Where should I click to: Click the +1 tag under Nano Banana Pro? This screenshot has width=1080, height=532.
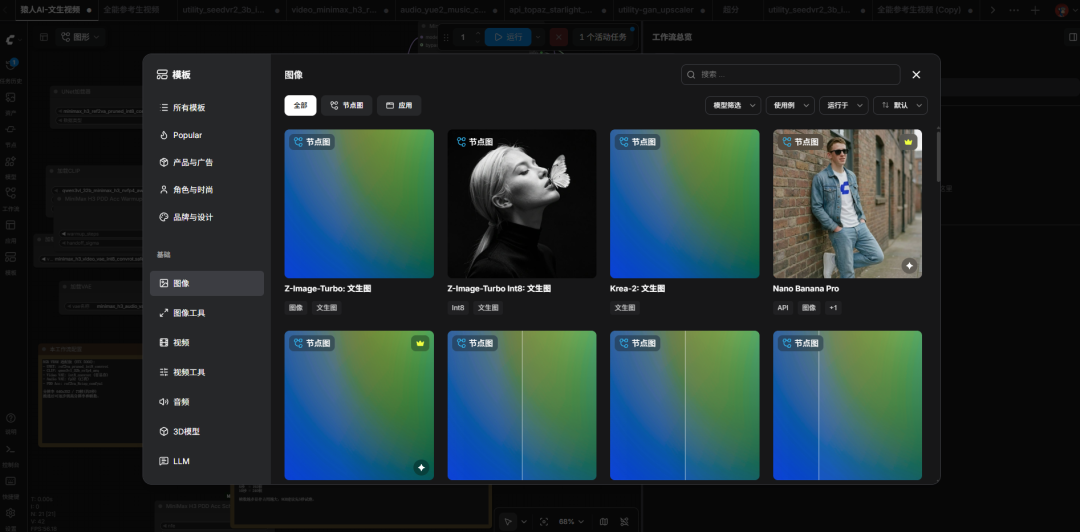tap(833, 308)
